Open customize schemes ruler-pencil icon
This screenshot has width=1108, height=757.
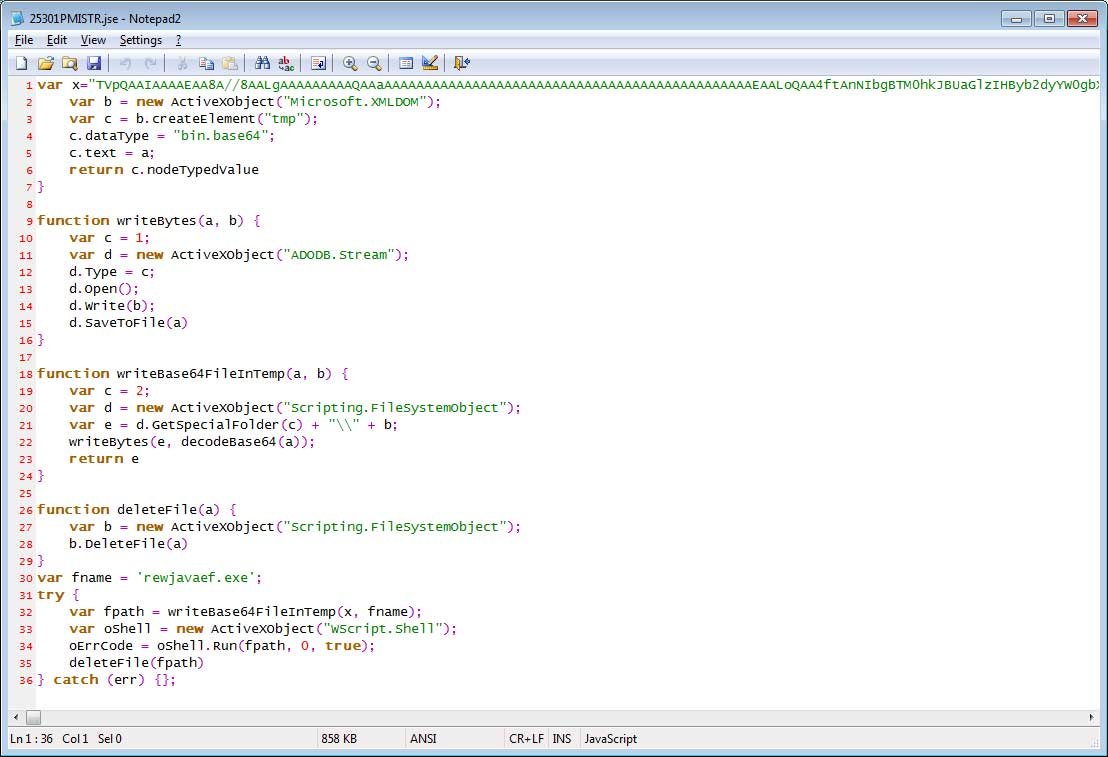[x=430, y=64]
